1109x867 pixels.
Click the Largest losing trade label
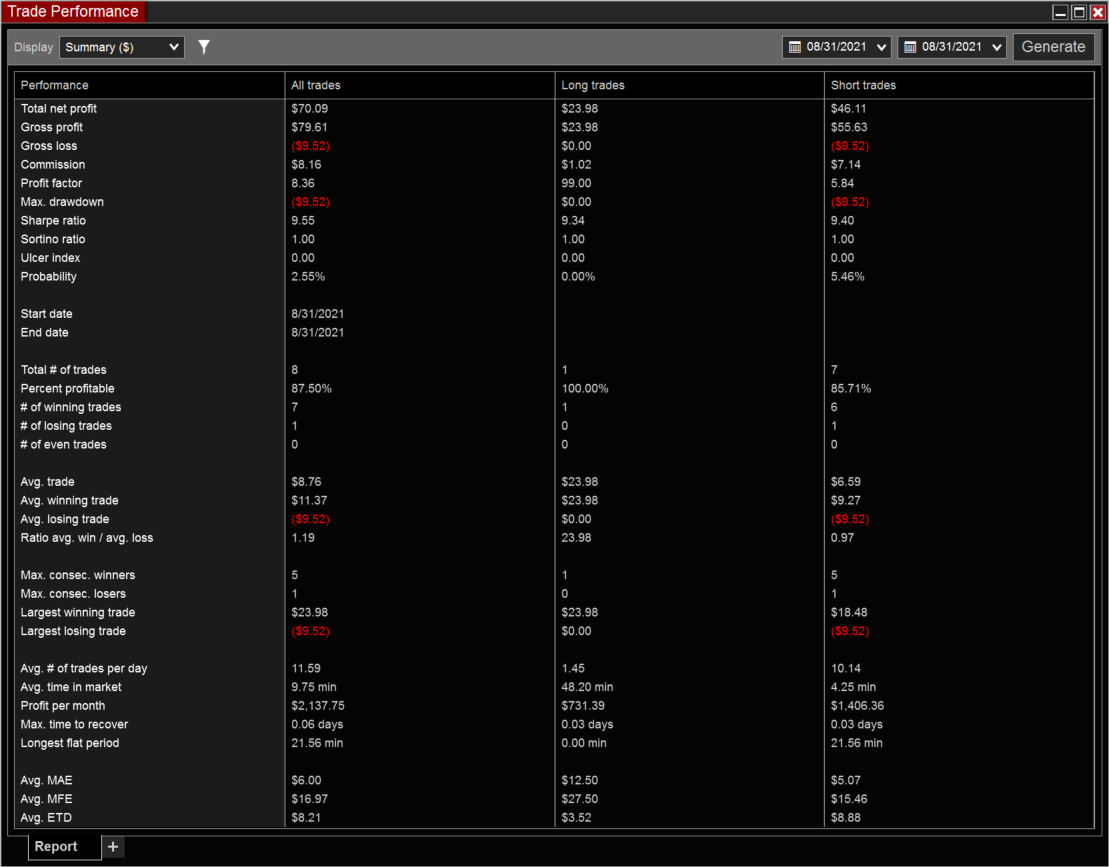tap(73, 631)
